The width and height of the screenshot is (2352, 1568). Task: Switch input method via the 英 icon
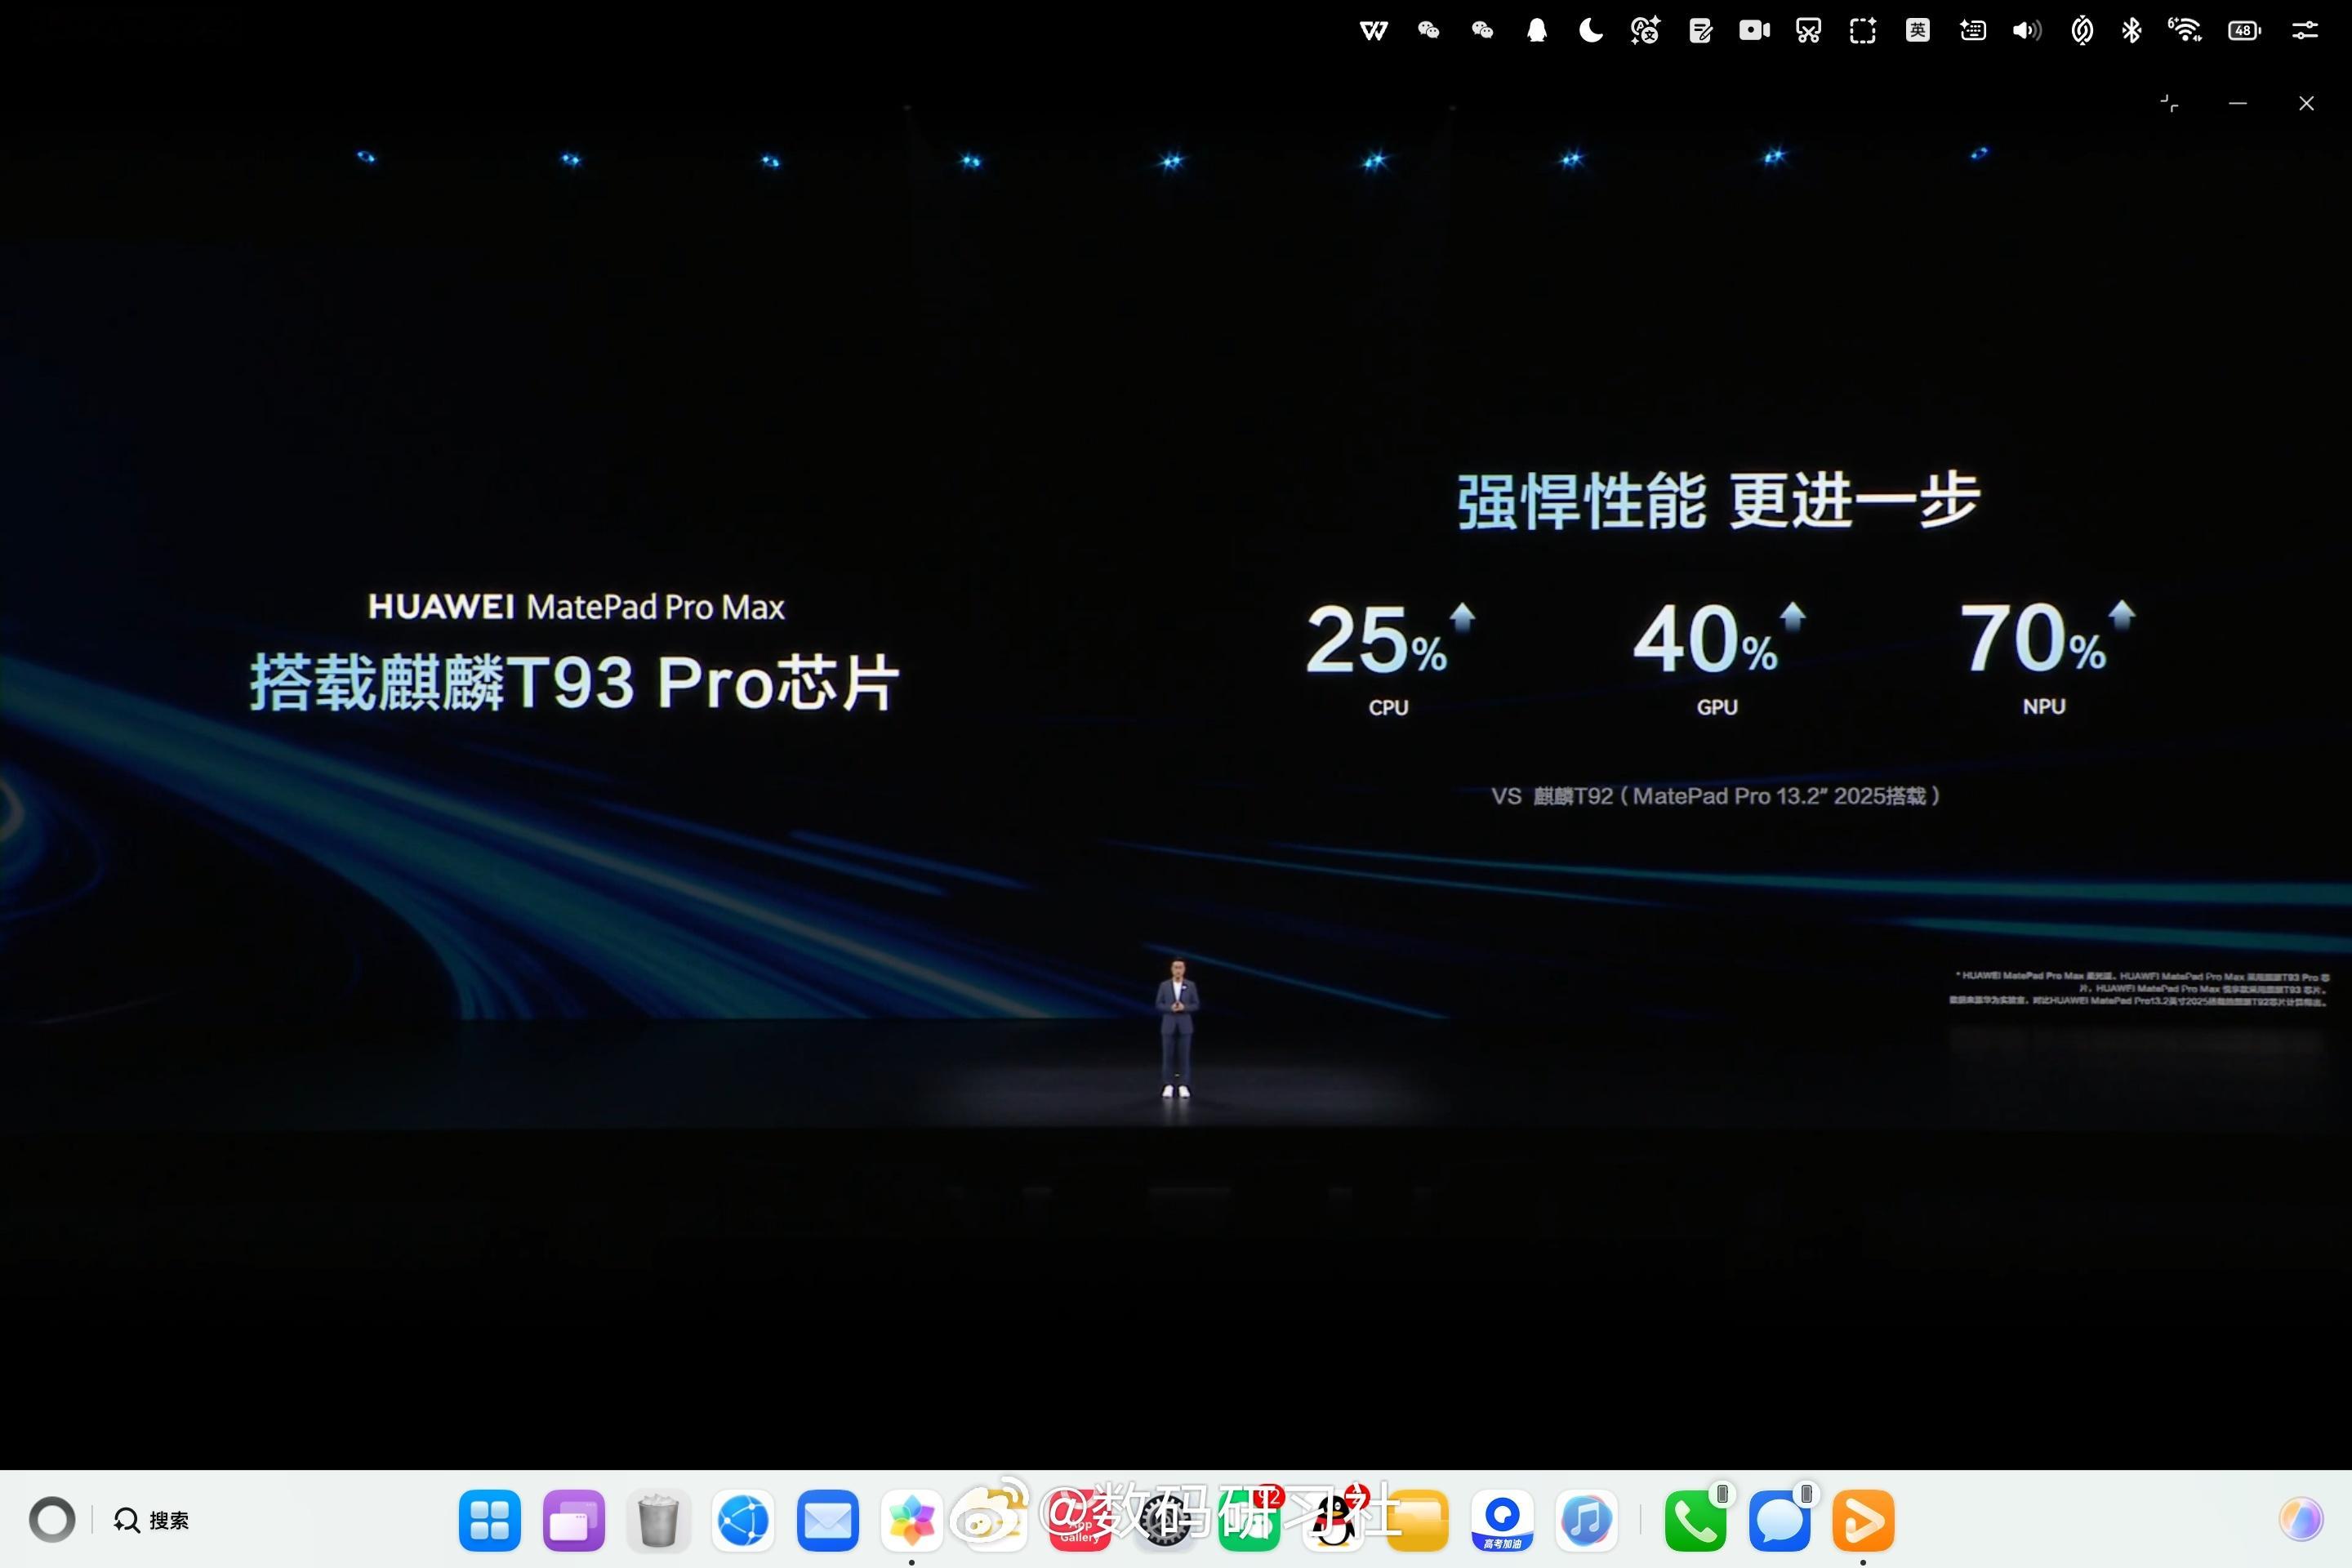point(1917,31)
